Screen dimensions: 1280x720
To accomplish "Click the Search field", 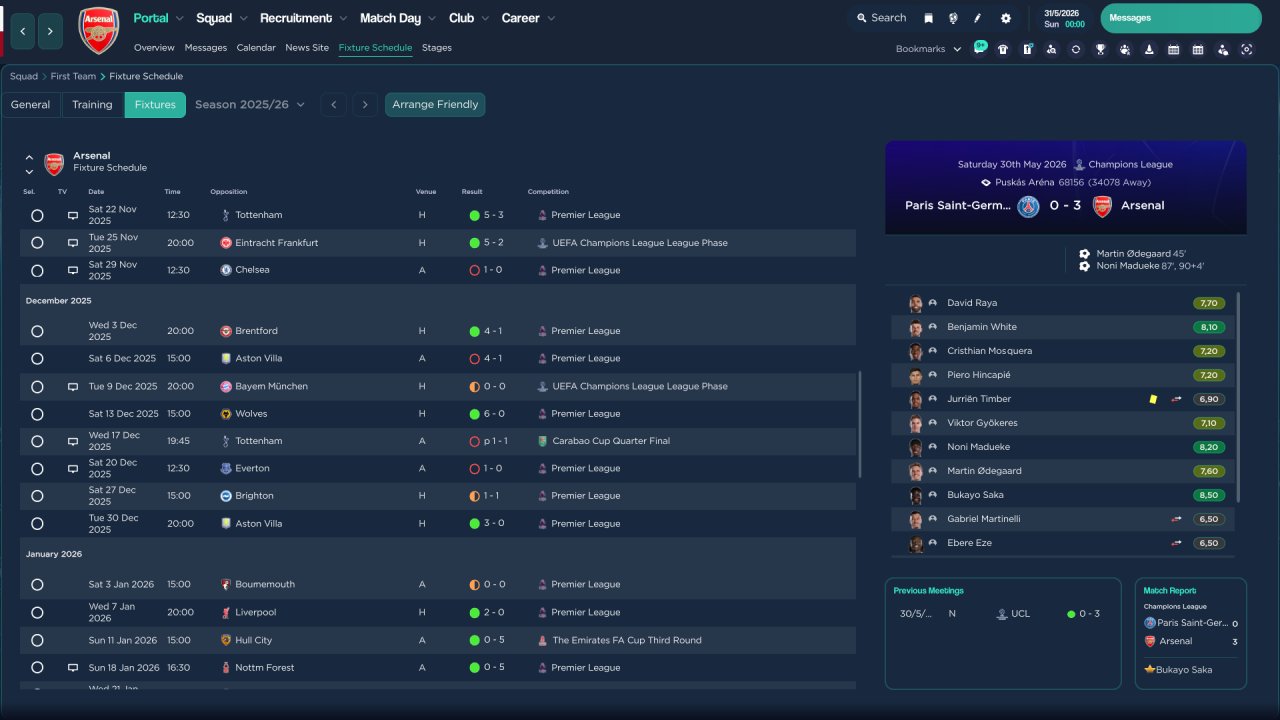I will tap(881, 18).
